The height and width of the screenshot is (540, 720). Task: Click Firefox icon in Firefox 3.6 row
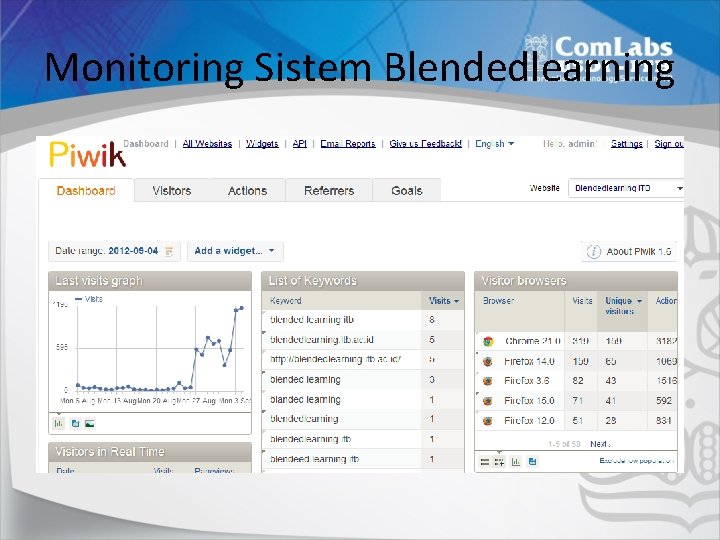click(x=488, y=381)
